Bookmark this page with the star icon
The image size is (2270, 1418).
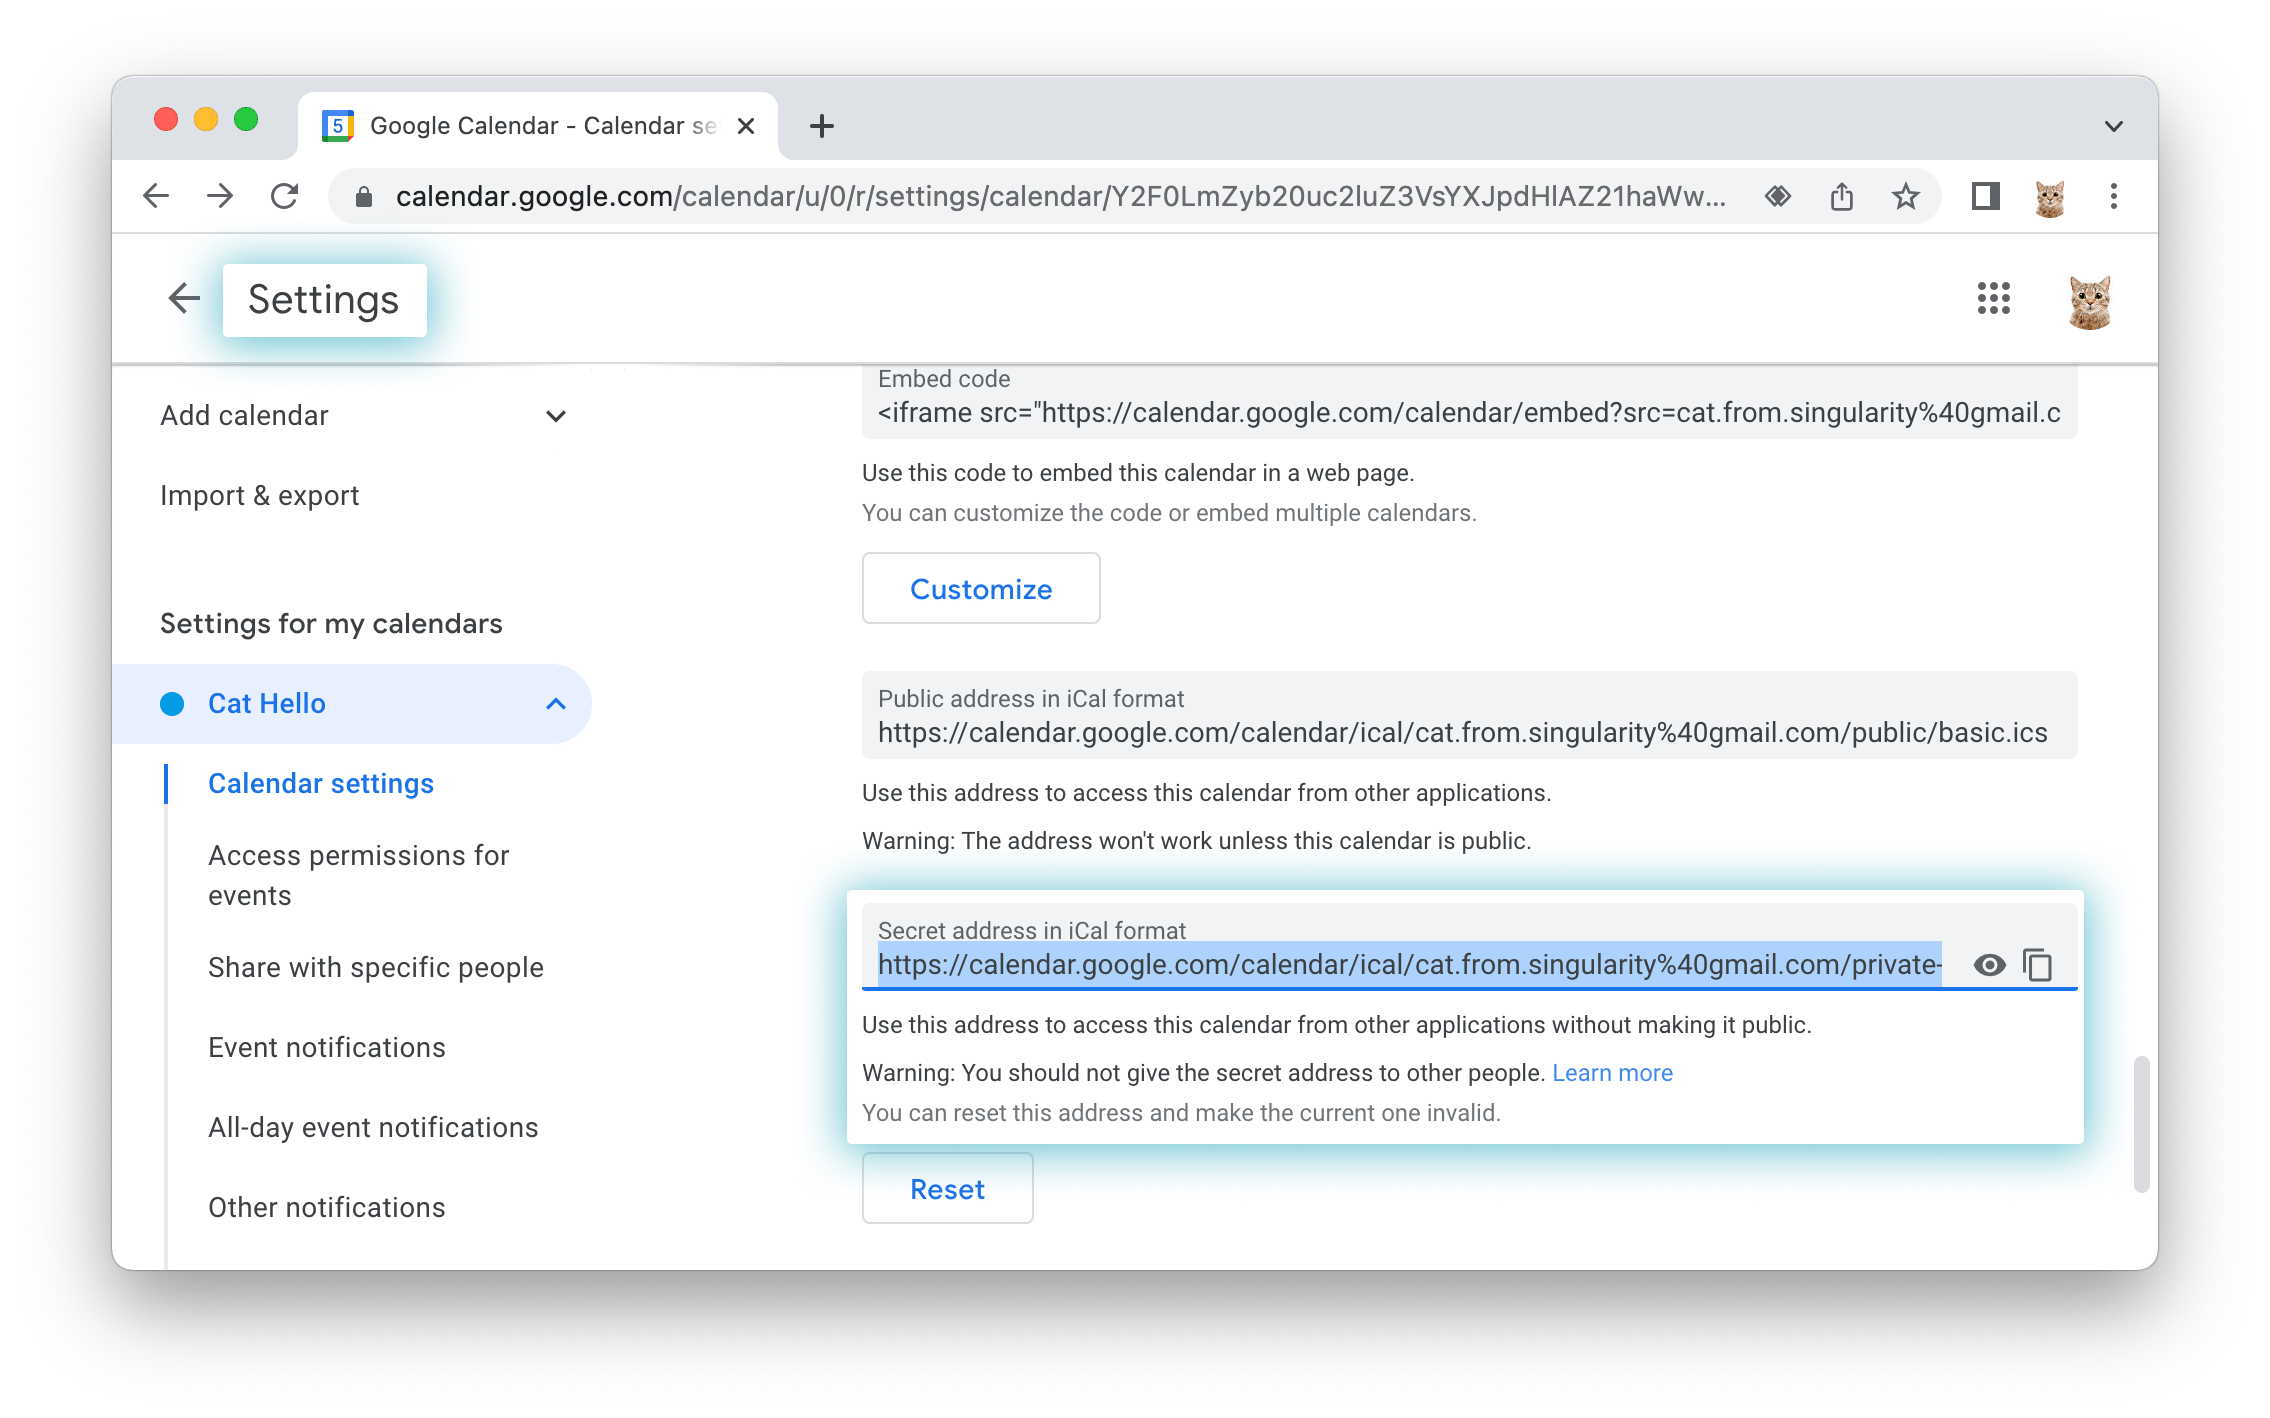pos(1905,196)
